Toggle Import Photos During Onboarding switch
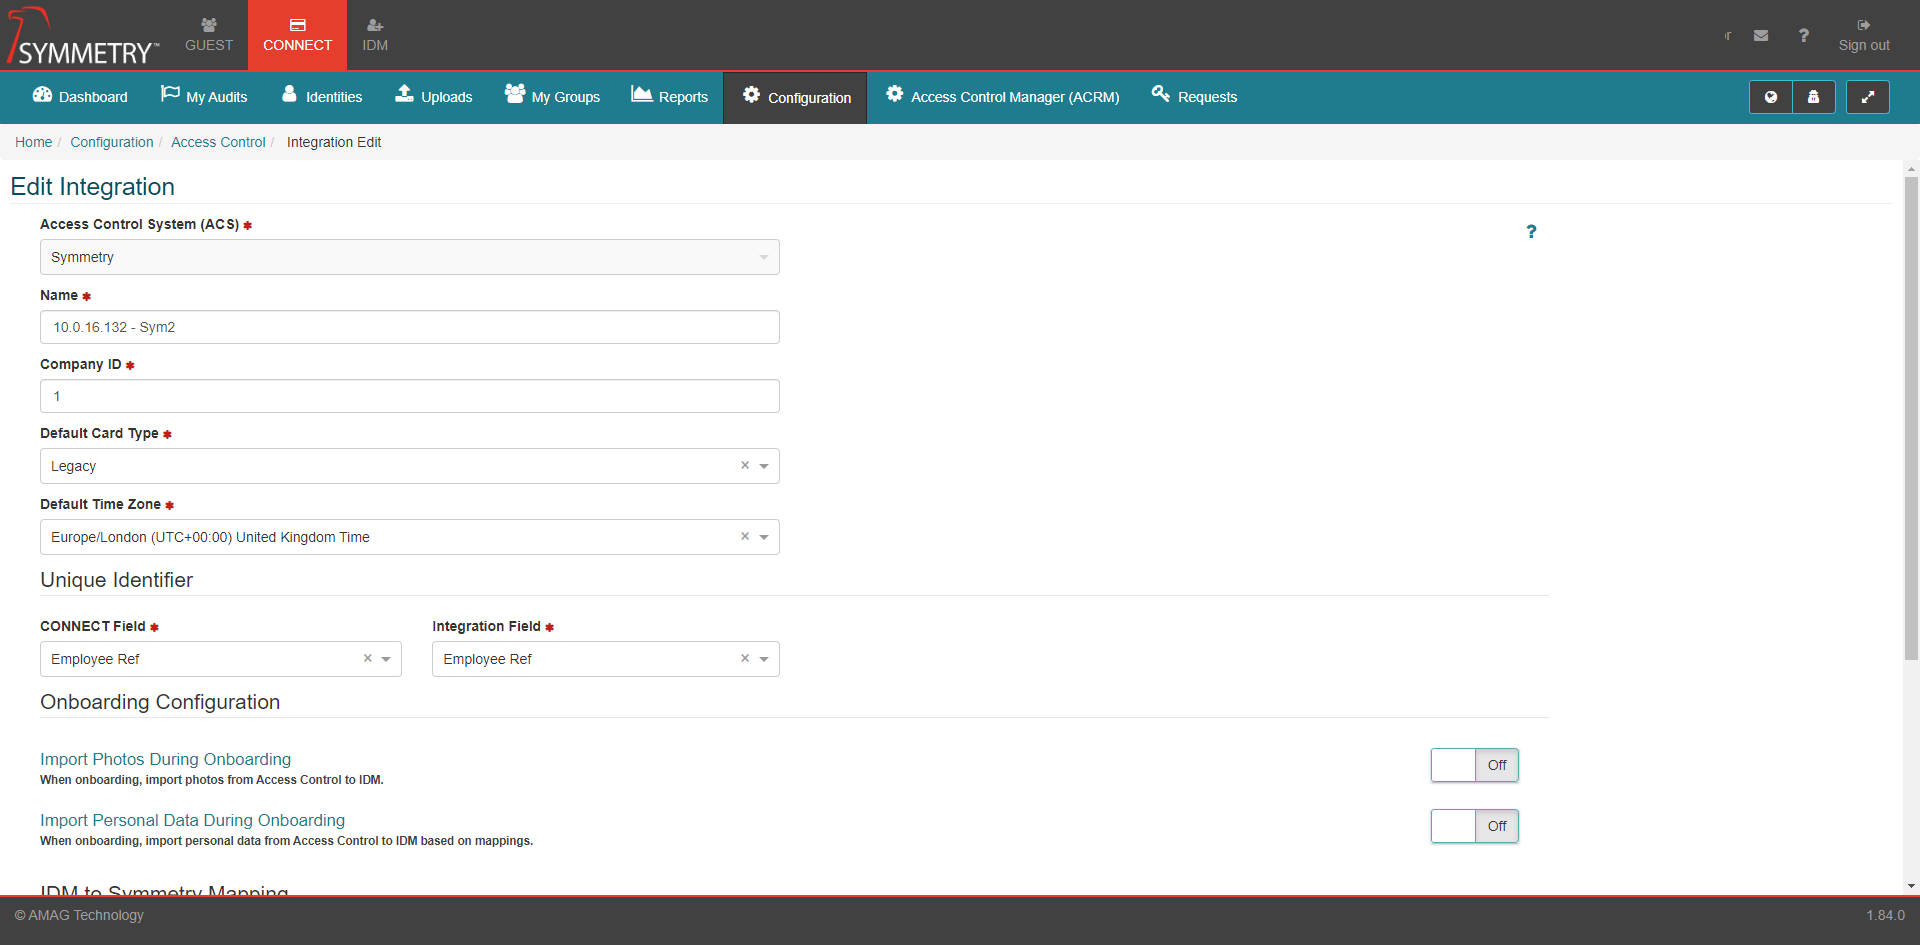Screen dimensions: 1920x945 tap(1475, 765)
